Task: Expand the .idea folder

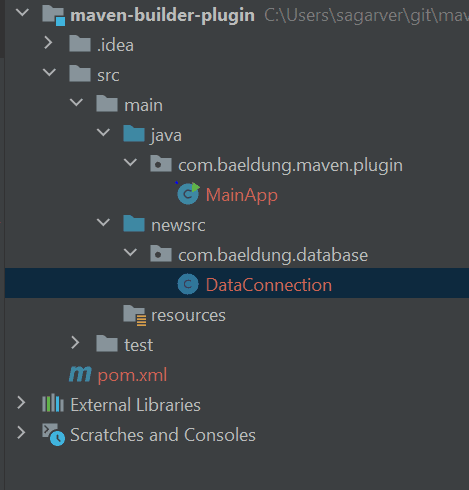Action: tap(49, 43)
